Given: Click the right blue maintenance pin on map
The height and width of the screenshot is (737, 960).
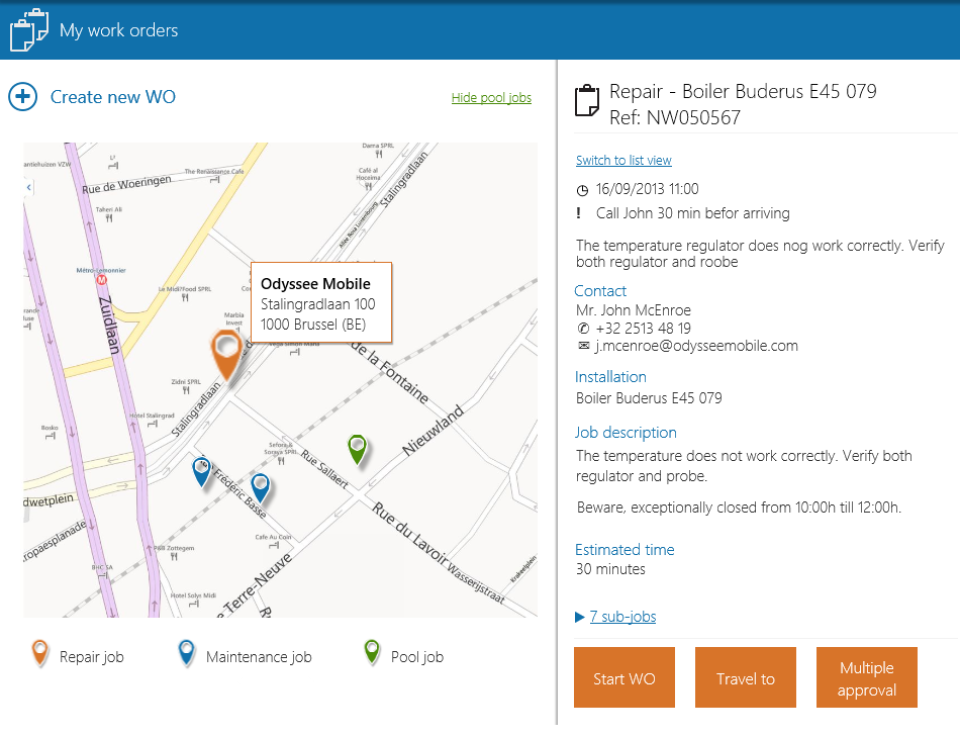Looking at the screenshot, I should pyautogui.click(x=260, y=487).
